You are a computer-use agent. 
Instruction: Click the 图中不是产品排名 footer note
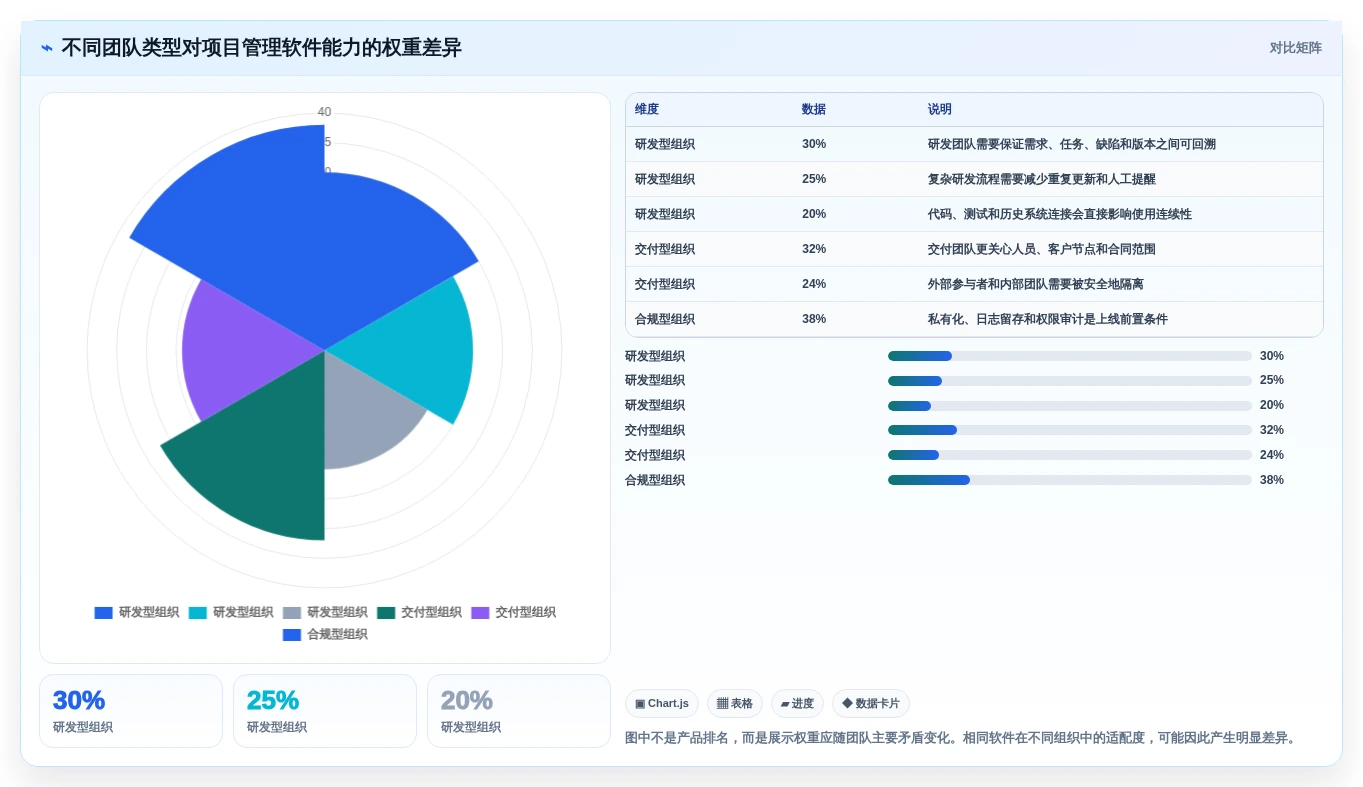click(963, 739)
